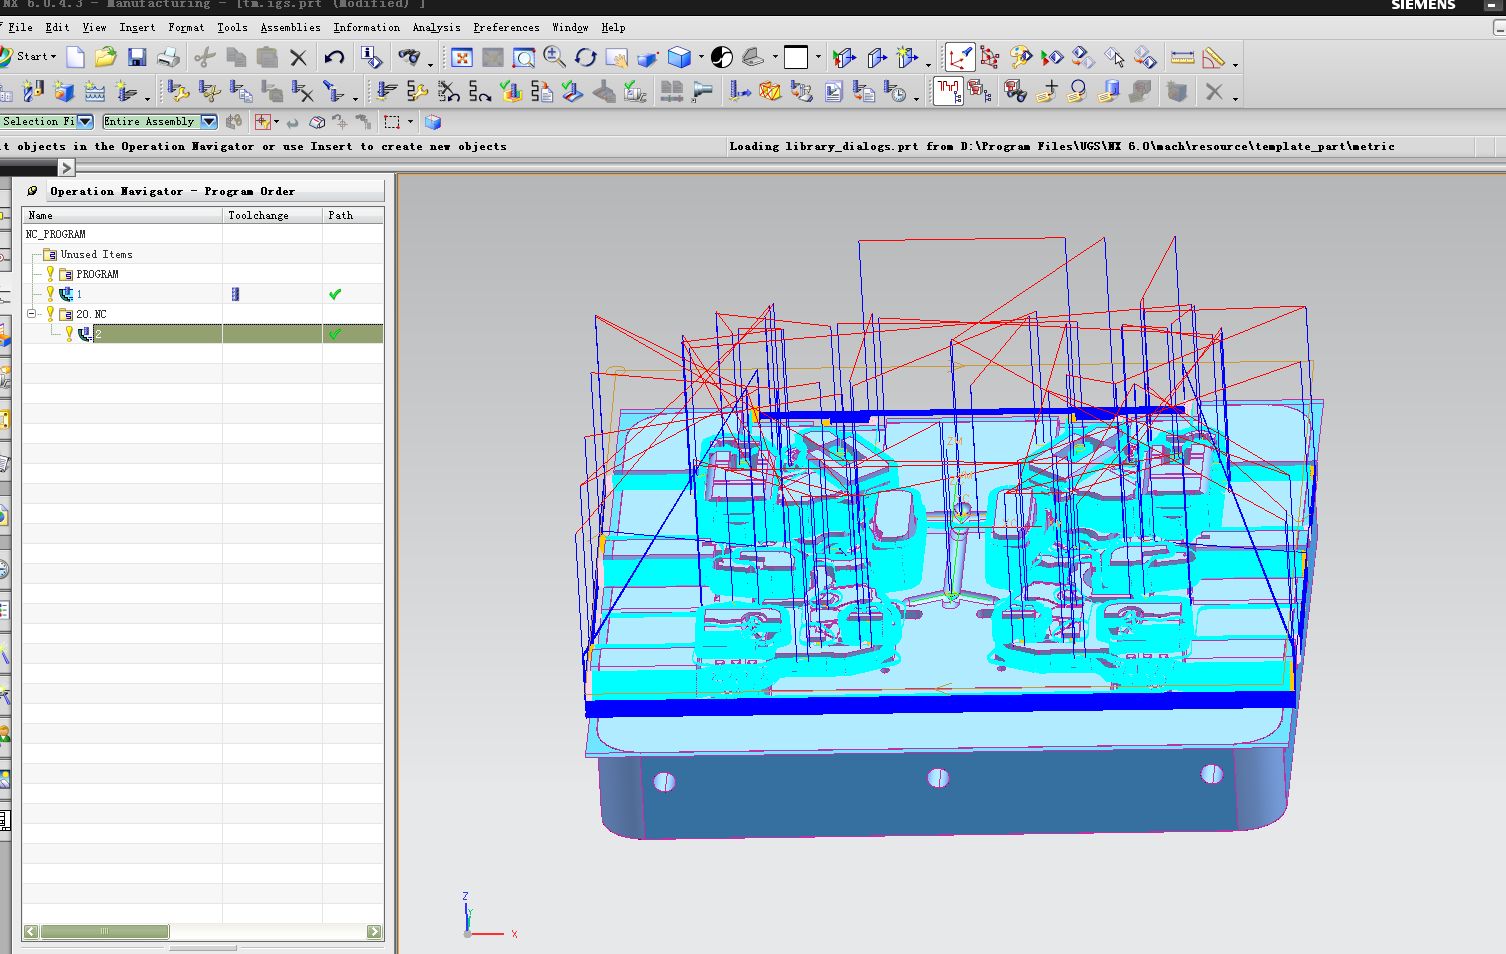The height and width of the screenshot is (954, 1506).
Task: Open the Measure Angle tool
Action: point(1213,57)
